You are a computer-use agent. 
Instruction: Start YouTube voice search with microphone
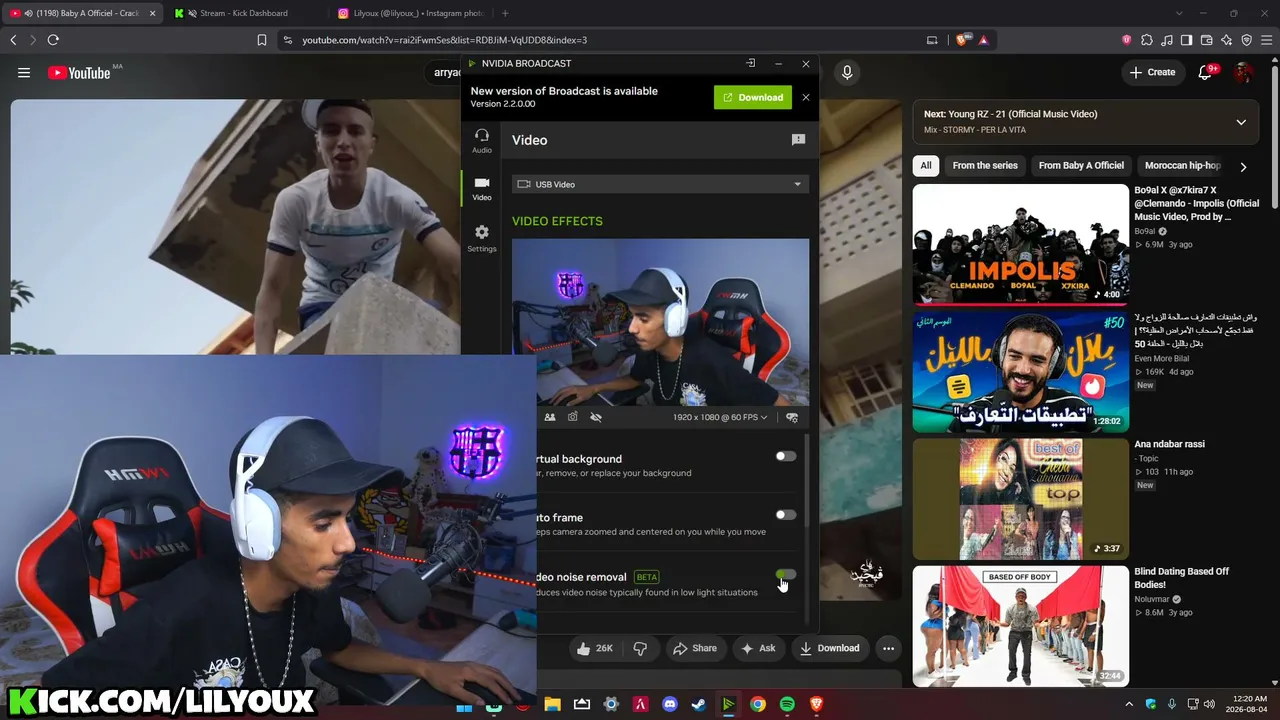[847, 72]
